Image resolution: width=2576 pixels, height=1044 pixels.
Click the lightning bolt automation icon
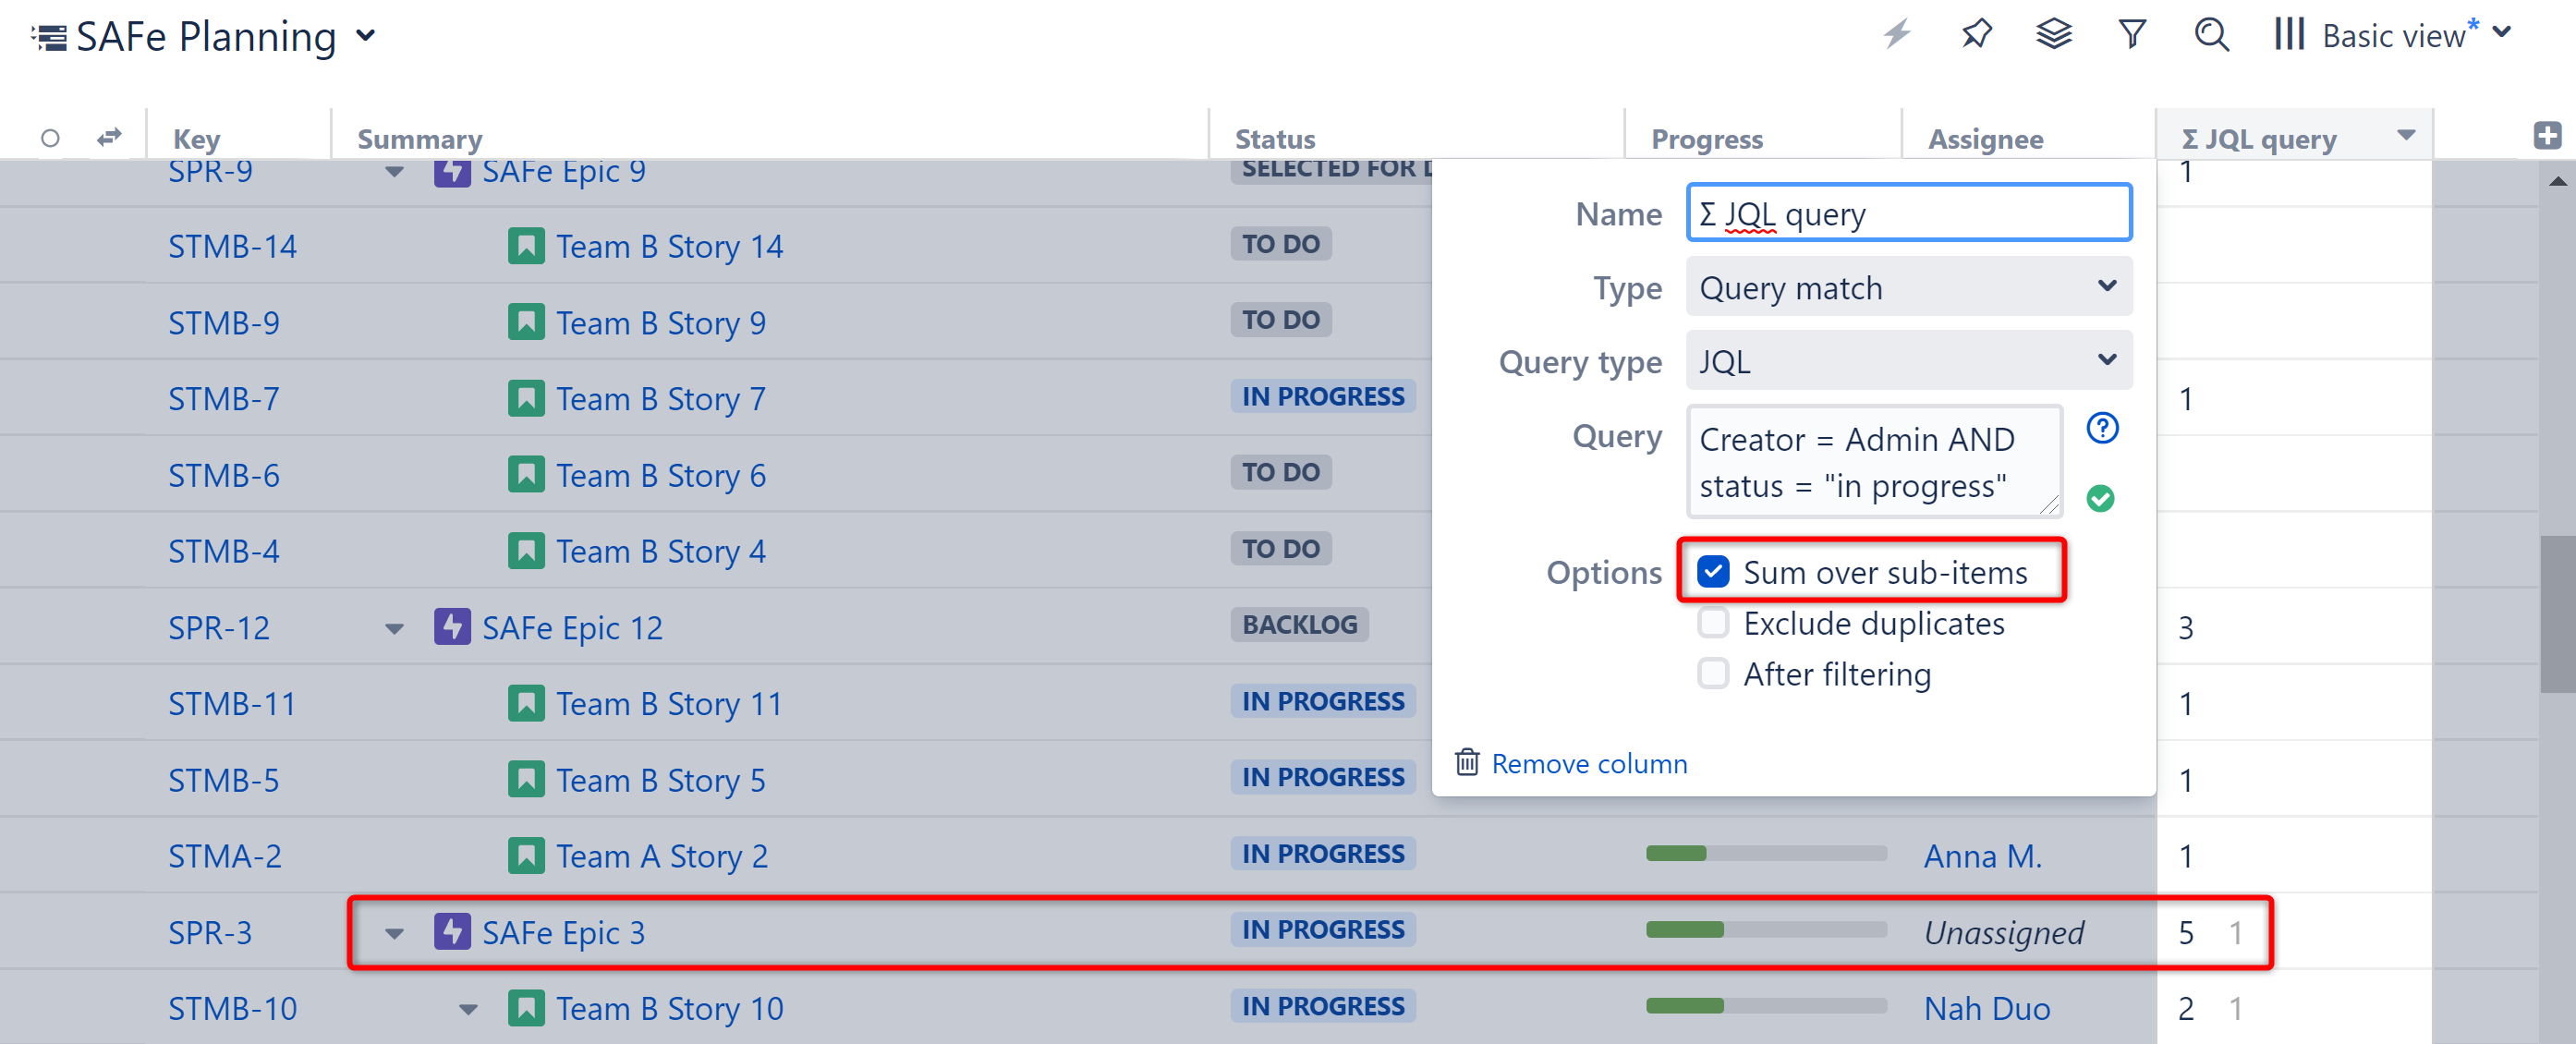click(1896, 35)
